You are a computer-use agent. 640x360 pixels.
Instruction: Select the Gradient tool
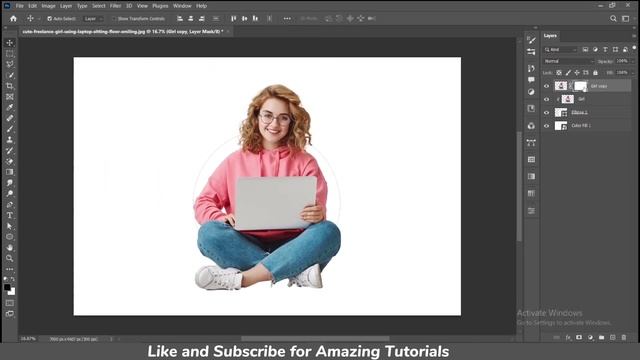(x=10, y=172)
